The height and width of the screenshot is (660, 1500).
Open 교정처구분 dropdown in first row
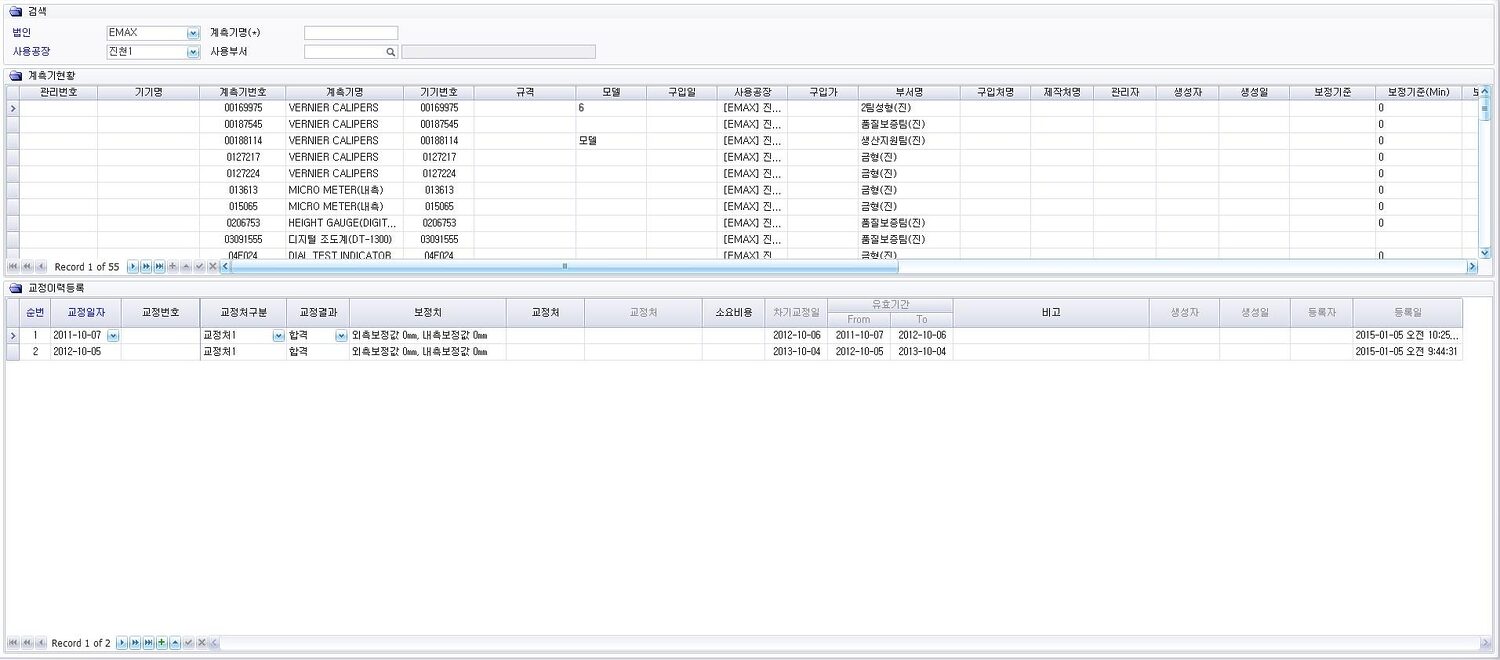coord(278,336)
